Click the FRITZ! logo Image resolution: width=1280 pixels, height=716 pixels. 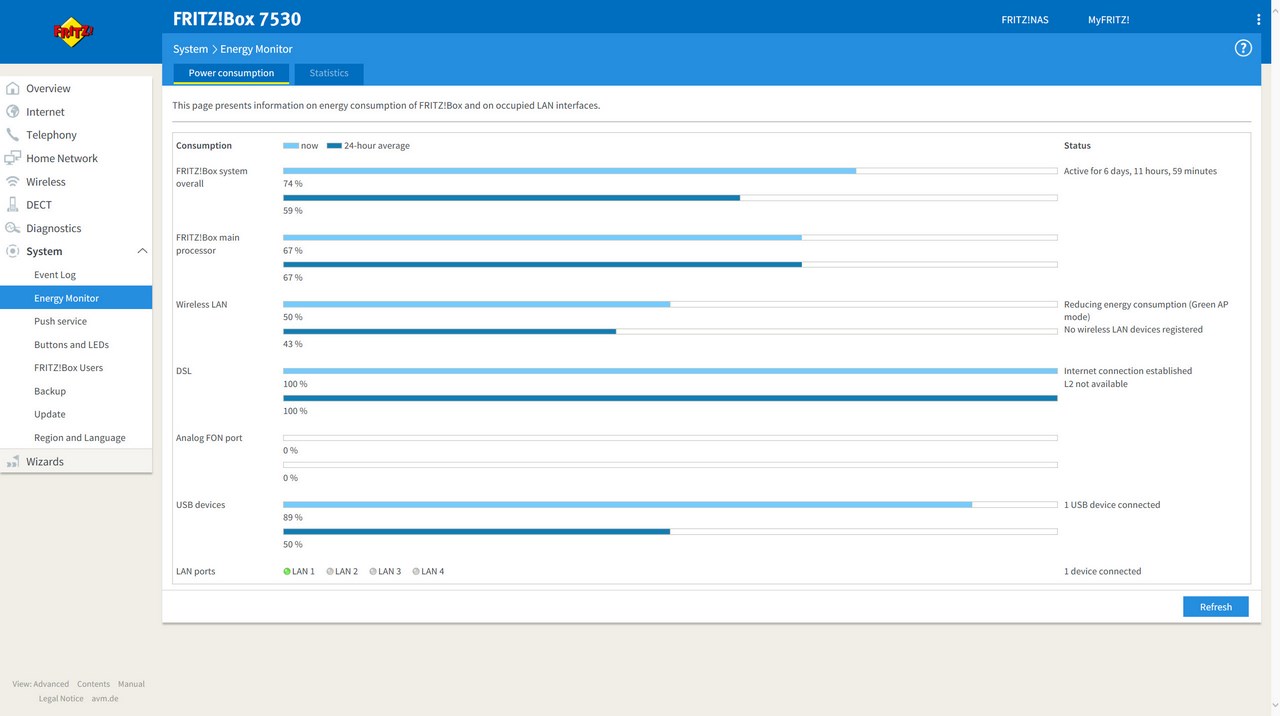coord(73,32)
